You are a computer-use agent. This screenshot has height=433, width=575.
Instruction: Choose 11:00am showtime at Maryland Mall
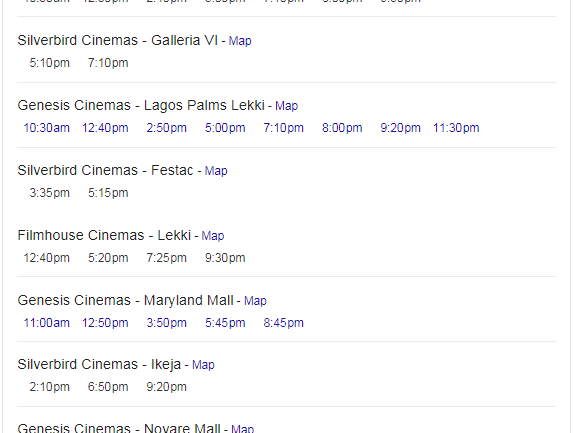click(47, 323)
